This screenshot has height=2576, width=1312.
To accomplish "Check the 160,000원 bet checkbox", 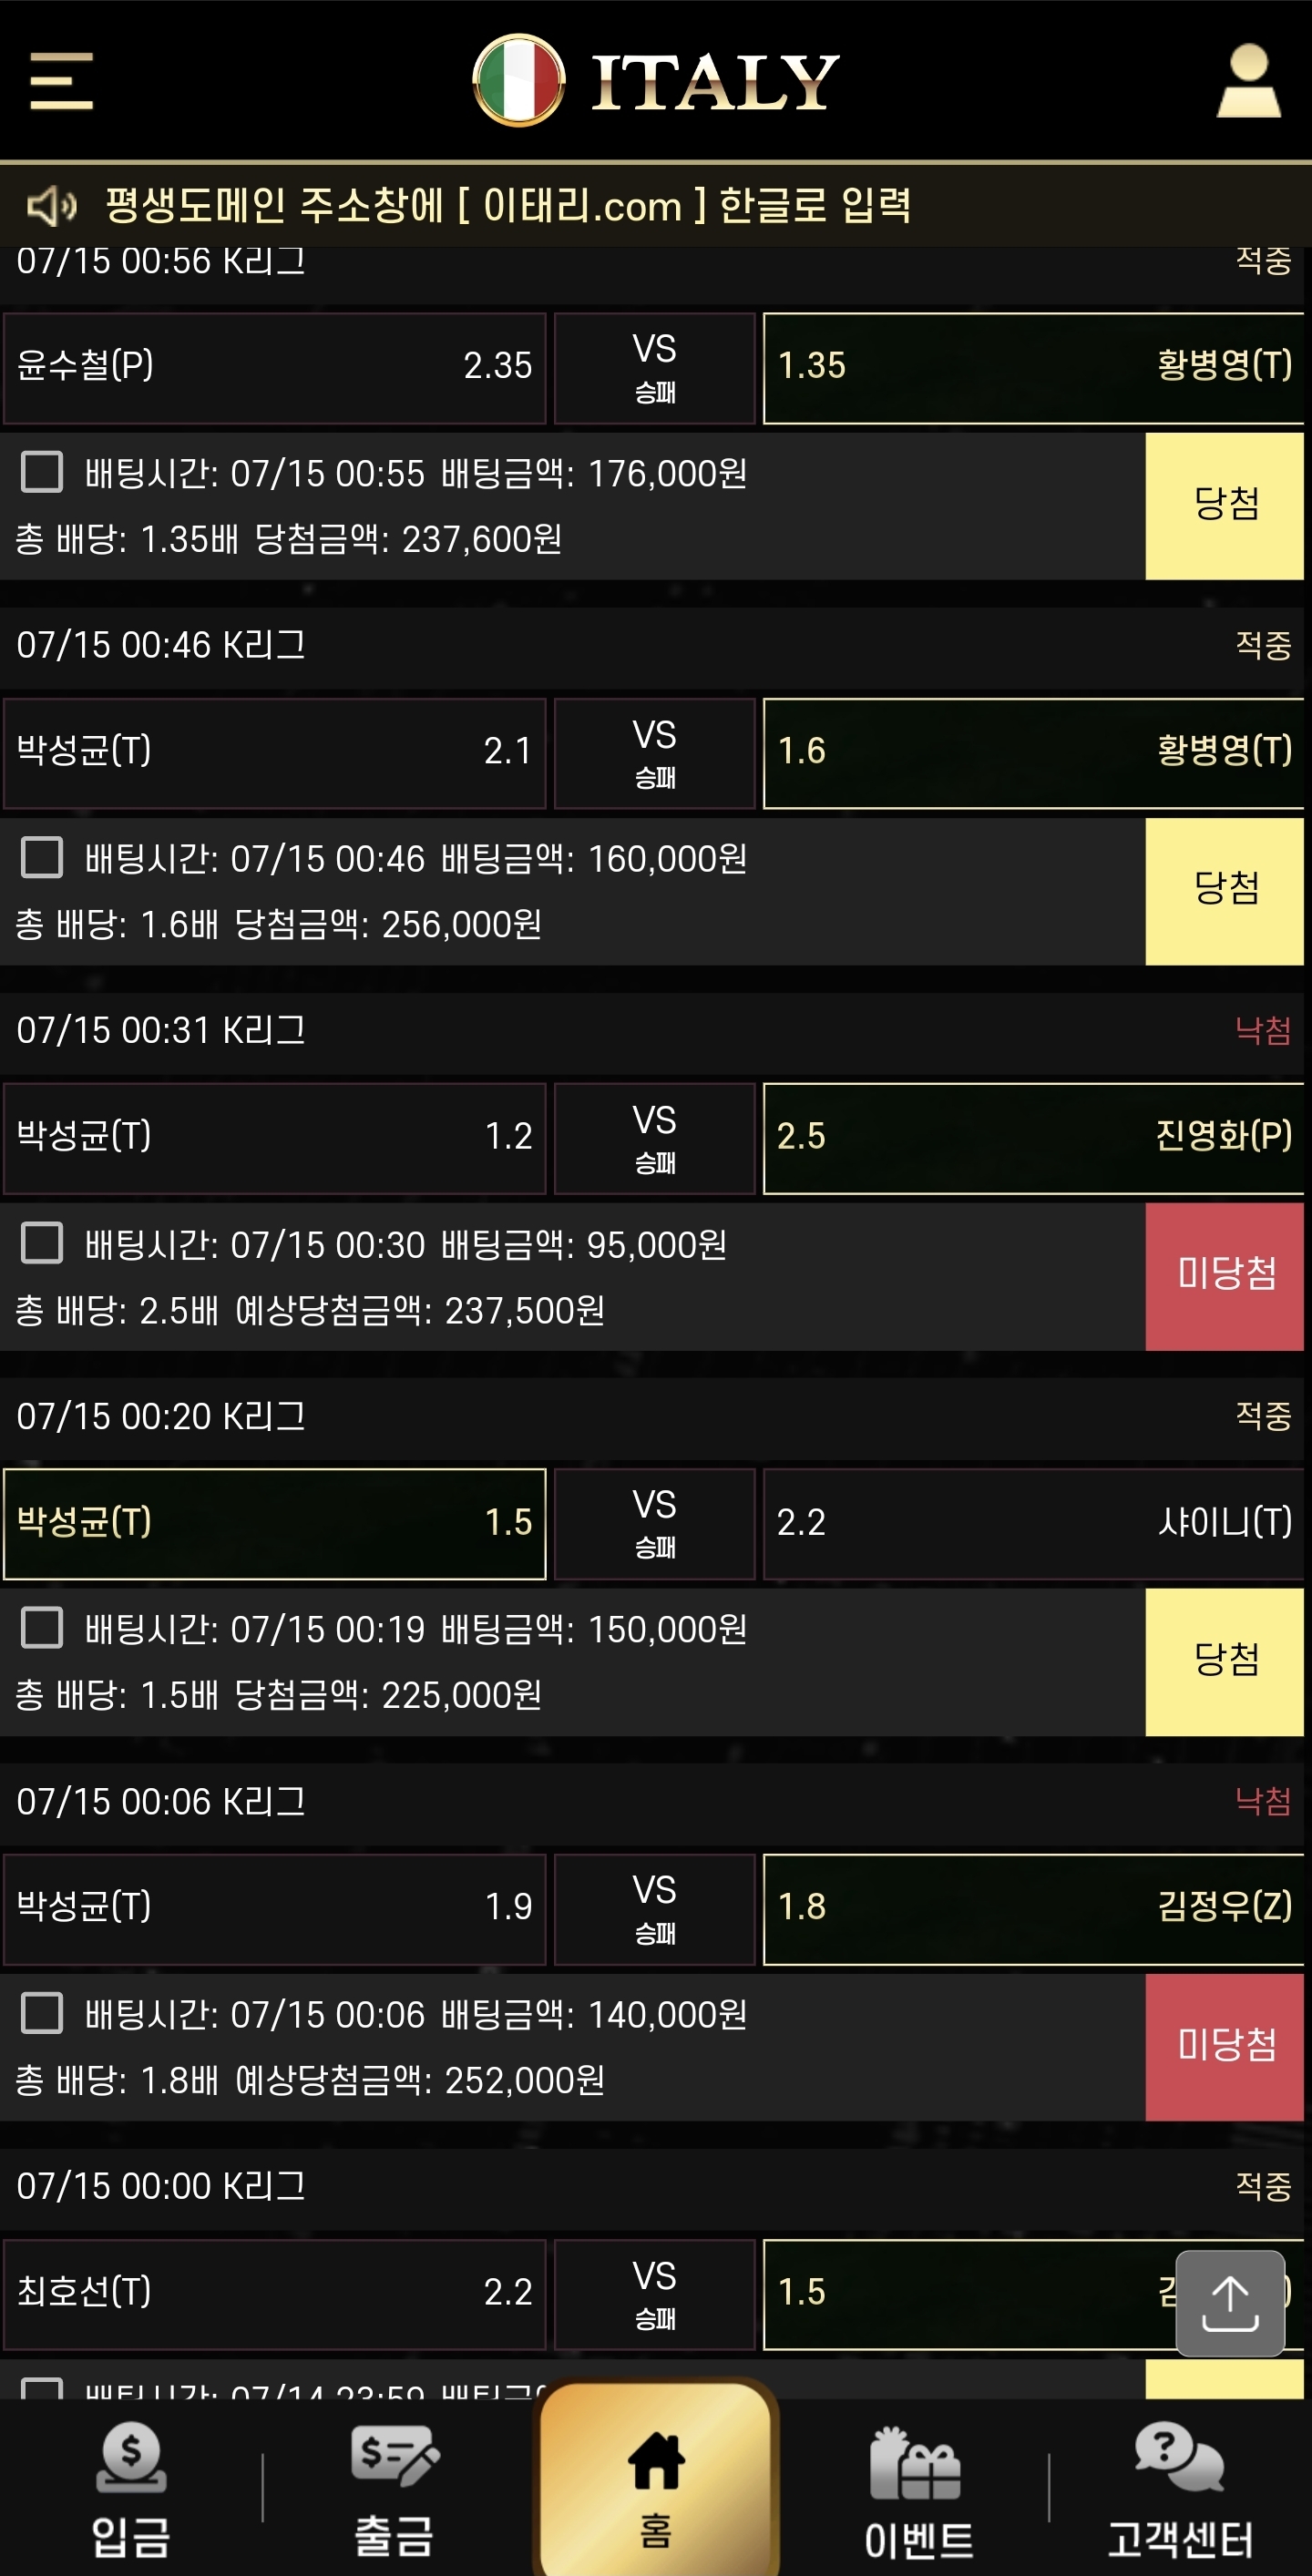I will tap(42, 858).
